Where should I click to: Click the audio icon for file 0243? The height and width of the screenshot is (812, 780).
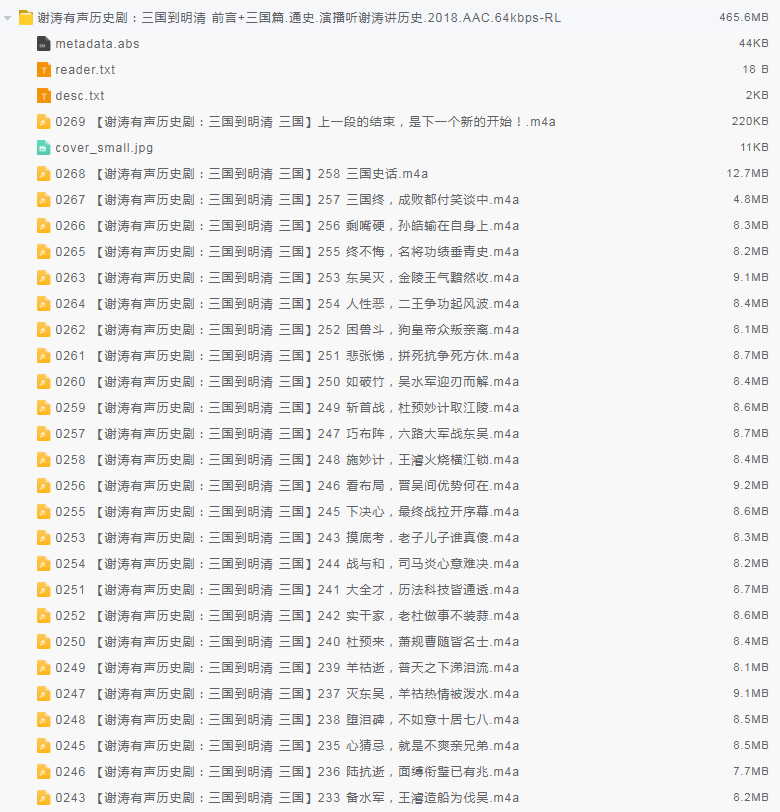[x=43, y=798]
